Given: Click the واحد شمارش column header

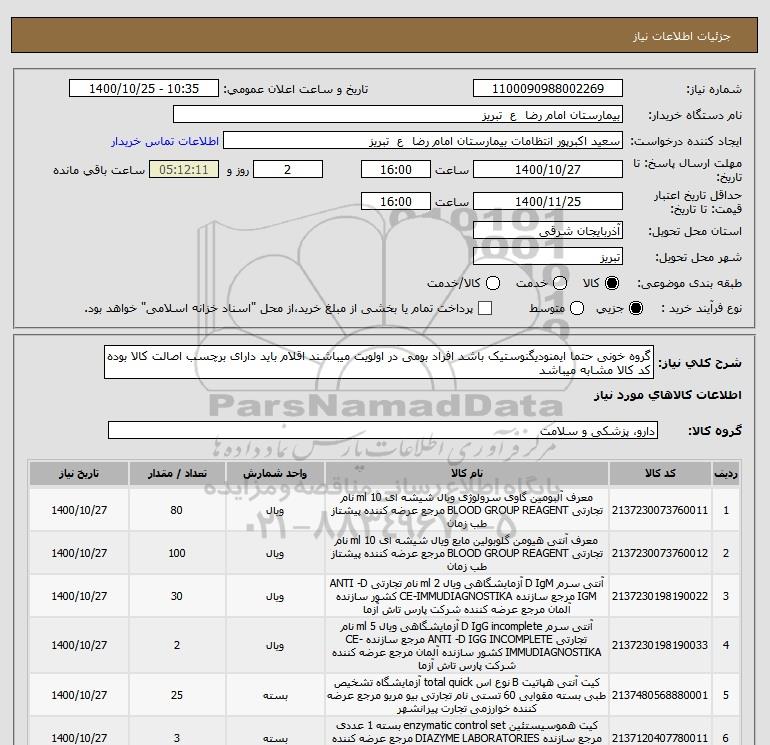Looking at the screenshot, I should pos(275,473).
